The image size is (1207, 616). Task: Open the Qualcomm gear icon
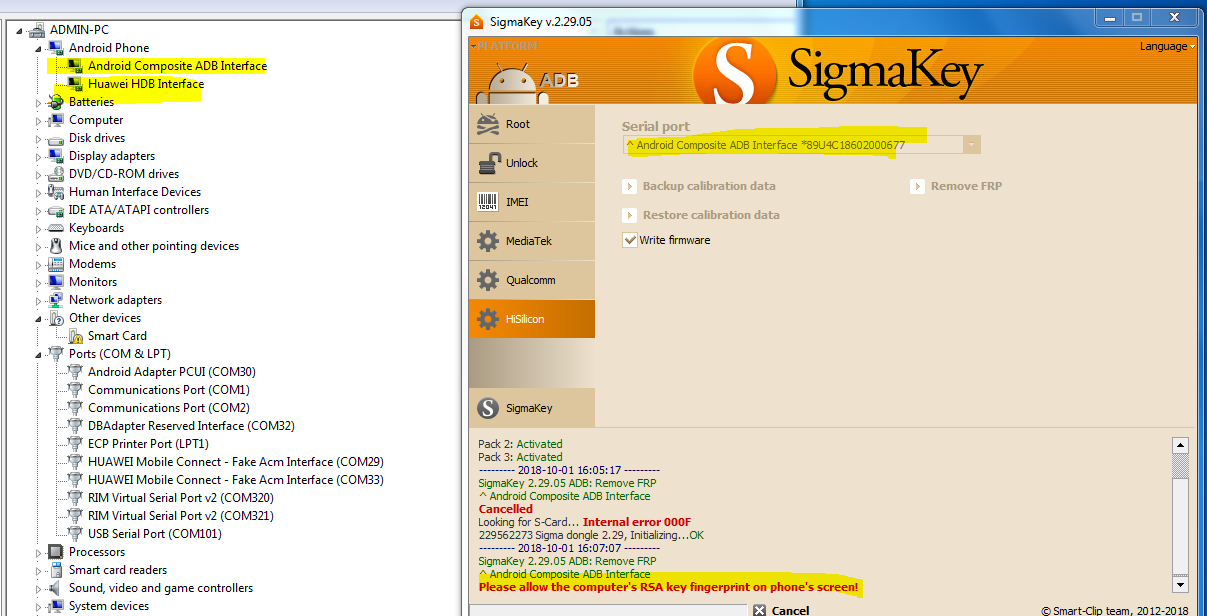[x=488, y=280]
